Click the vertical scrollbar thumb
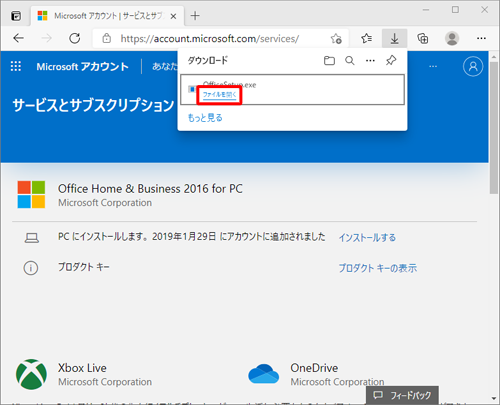Viewport: 500px width, 405px height. tap(494, 127)
